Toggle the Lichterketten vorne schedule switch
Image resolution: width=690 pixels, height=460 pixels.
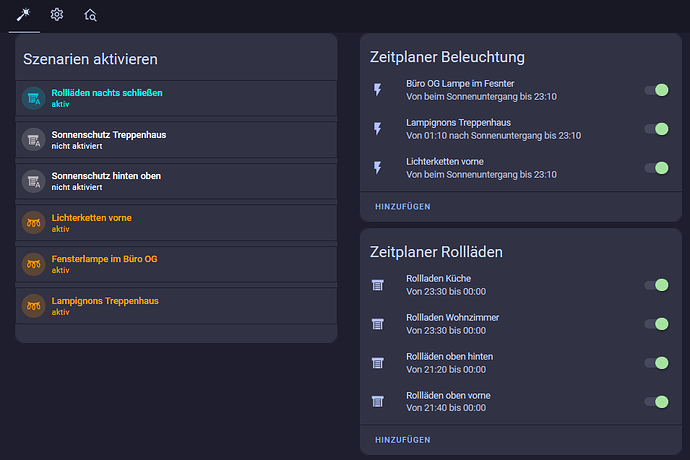click(x=657, y=168)
